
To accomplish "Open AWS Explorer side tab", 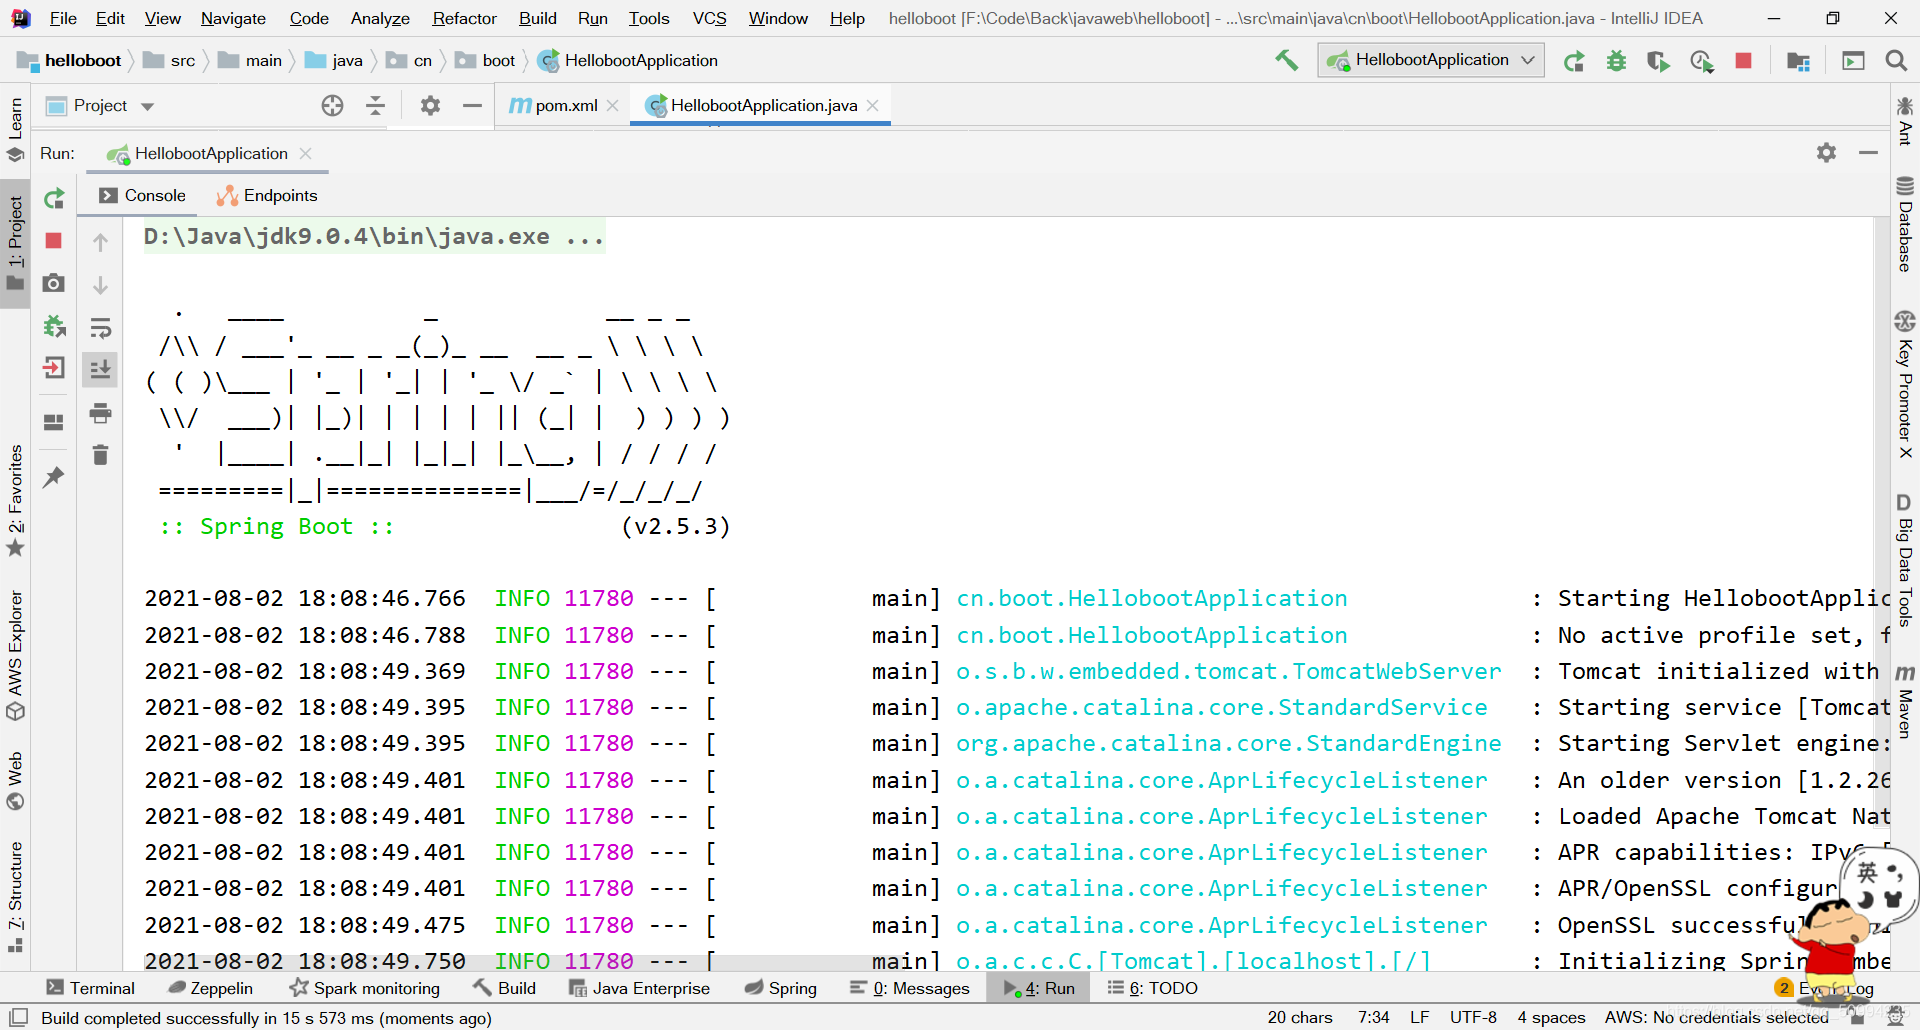I will click(15, 655).
